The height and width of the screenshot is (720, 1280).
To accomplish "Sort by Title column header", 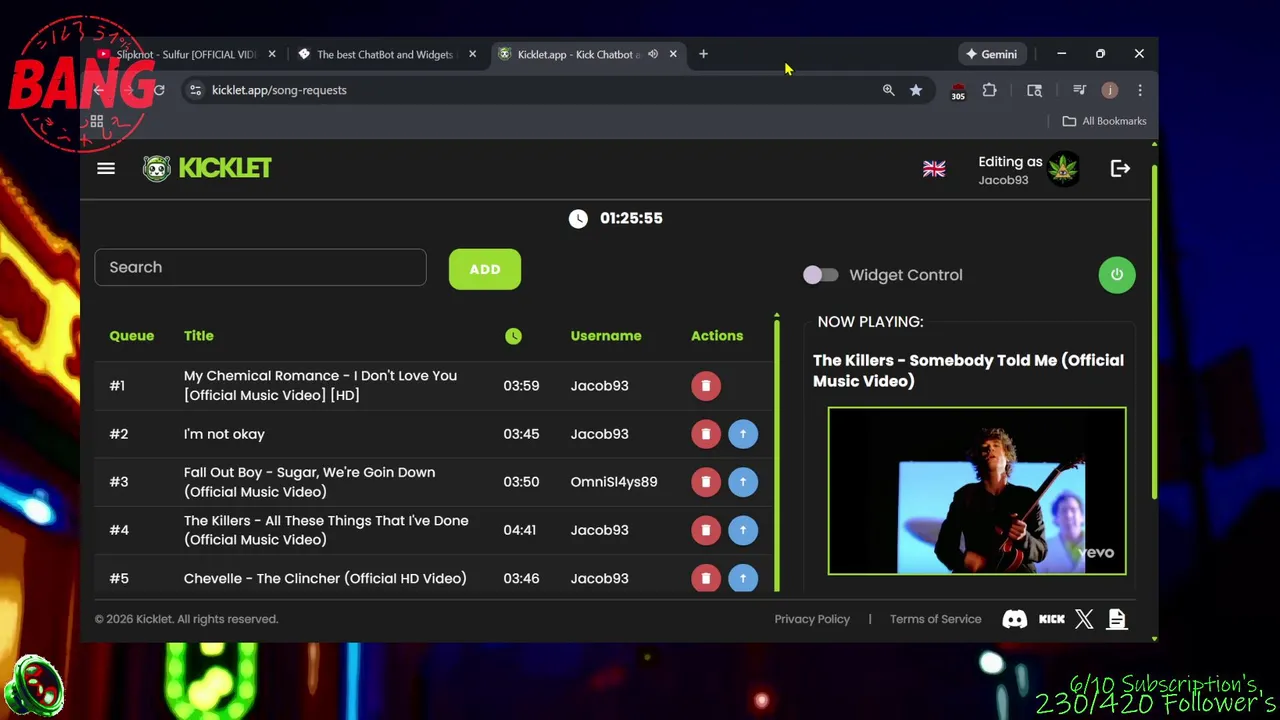I will pyautogui.click(x=199, y=336).
